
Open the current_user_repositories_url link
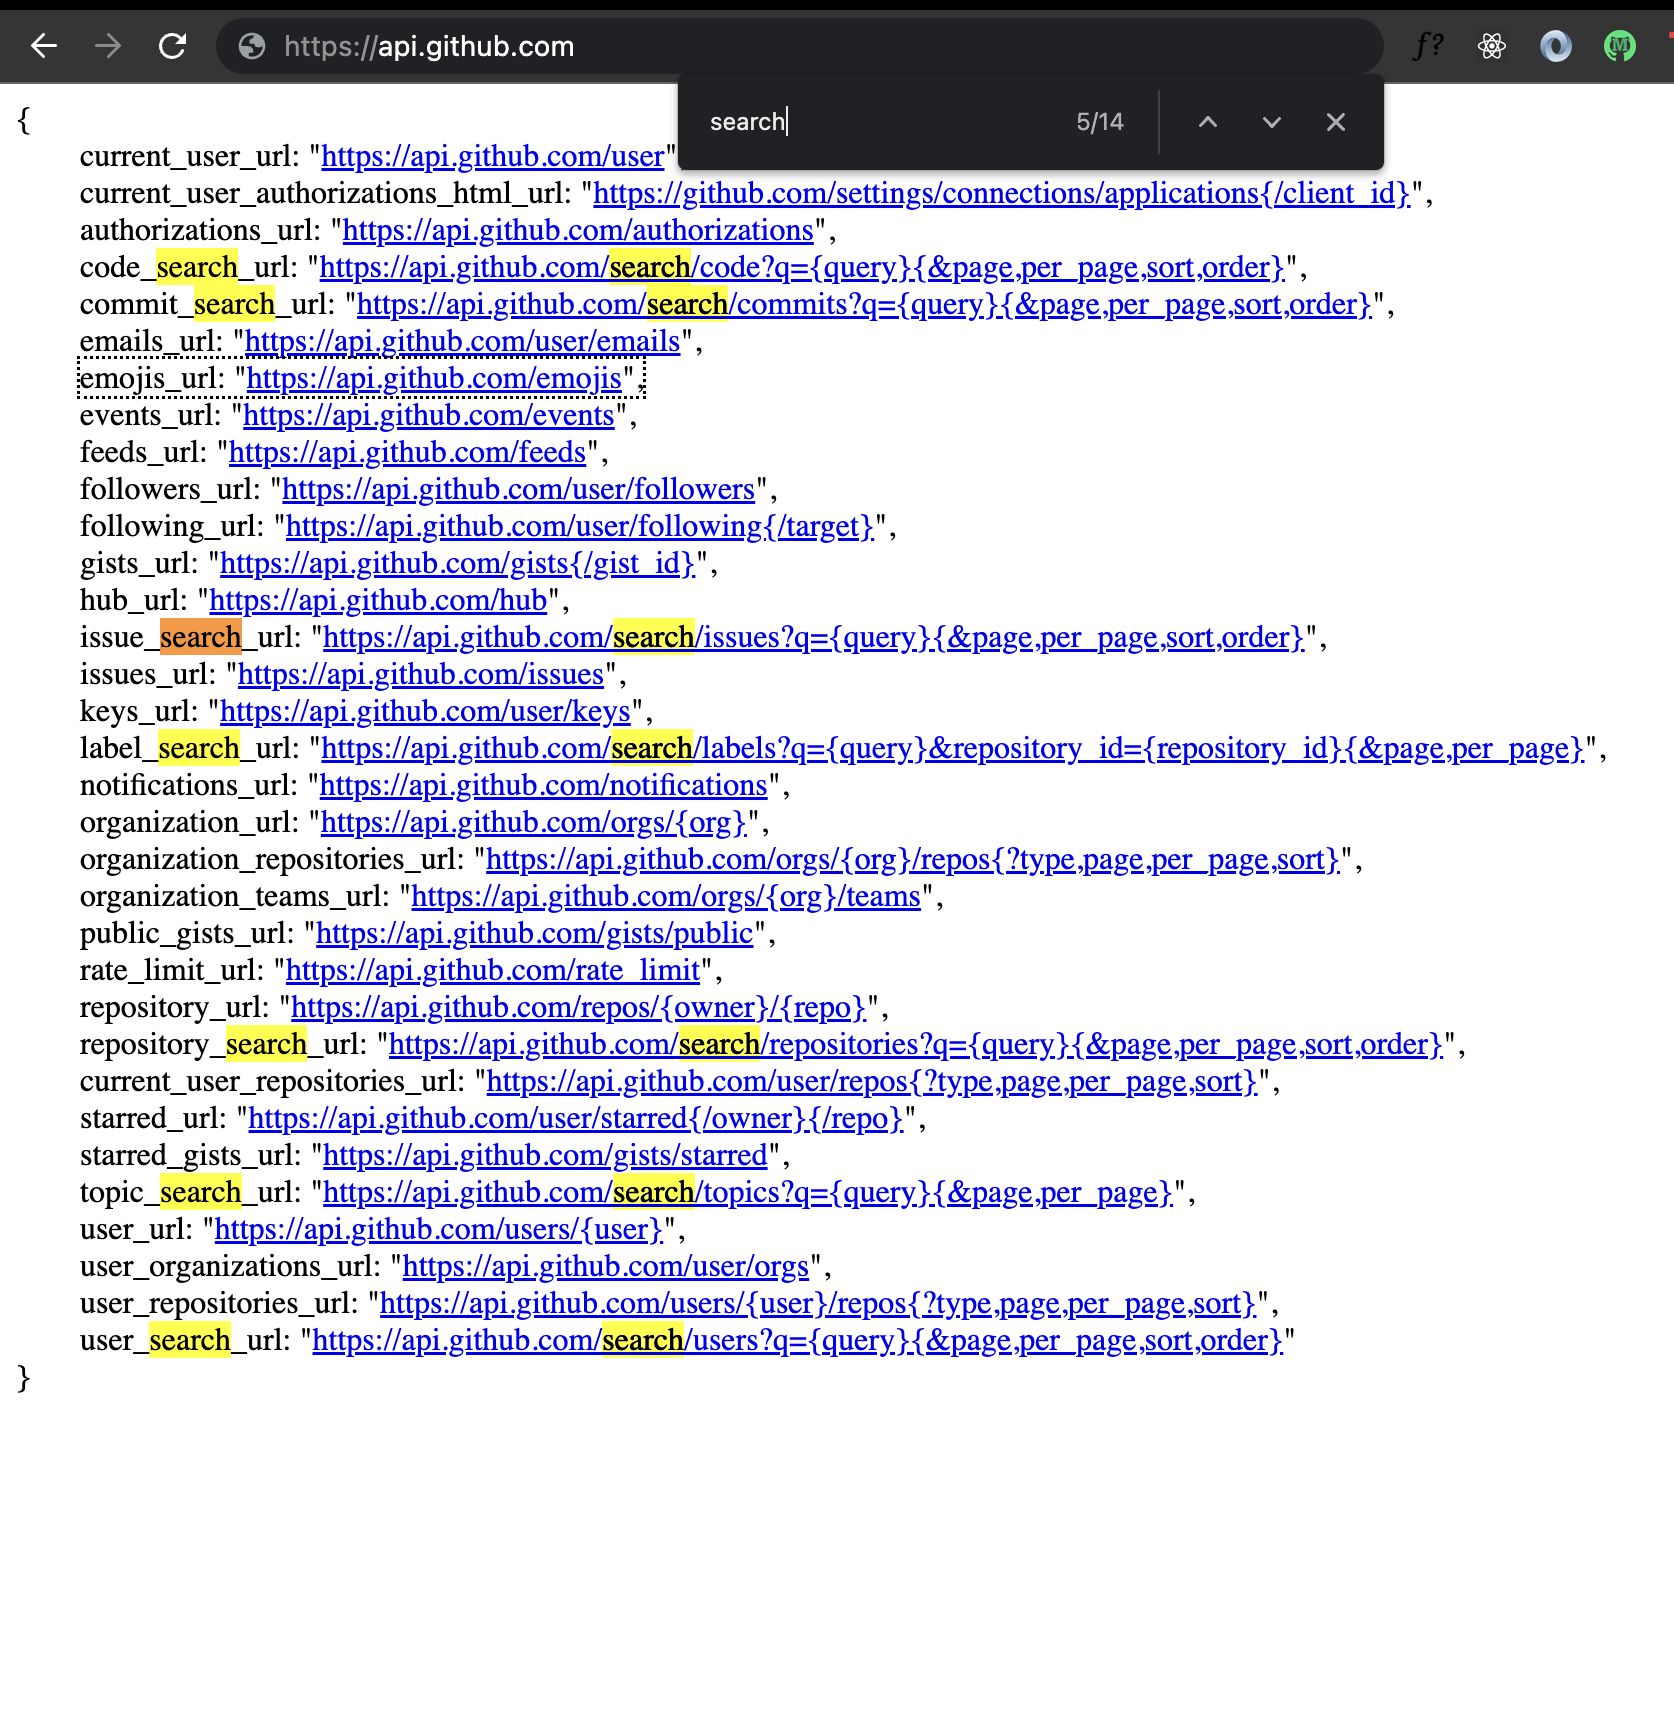872,1082
